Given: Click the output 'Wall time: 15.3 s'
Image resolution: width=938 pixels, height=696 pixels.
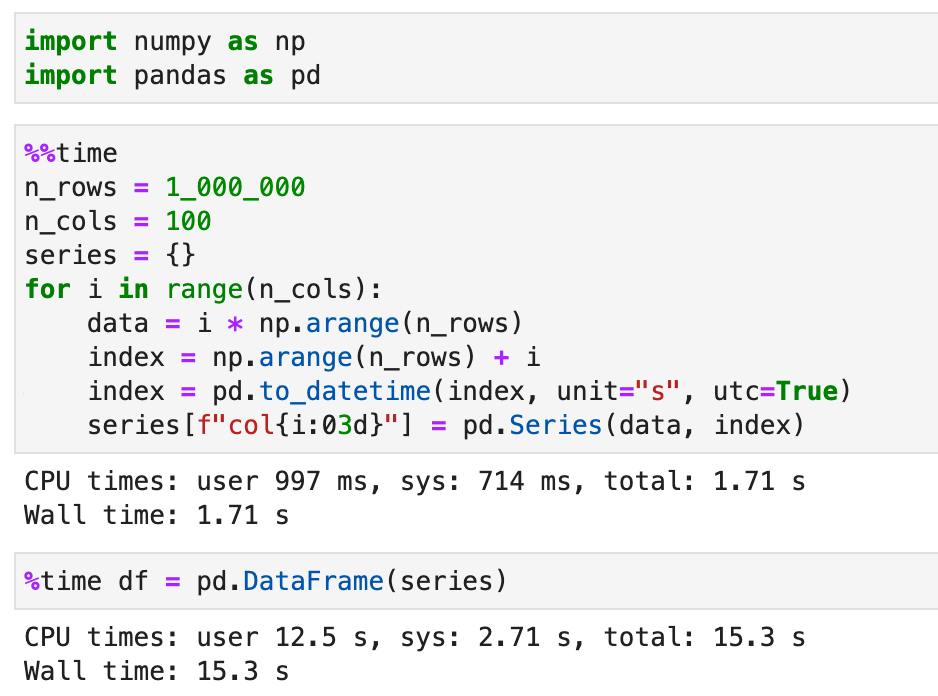Looking at the screenshot, I should (157, 671).
